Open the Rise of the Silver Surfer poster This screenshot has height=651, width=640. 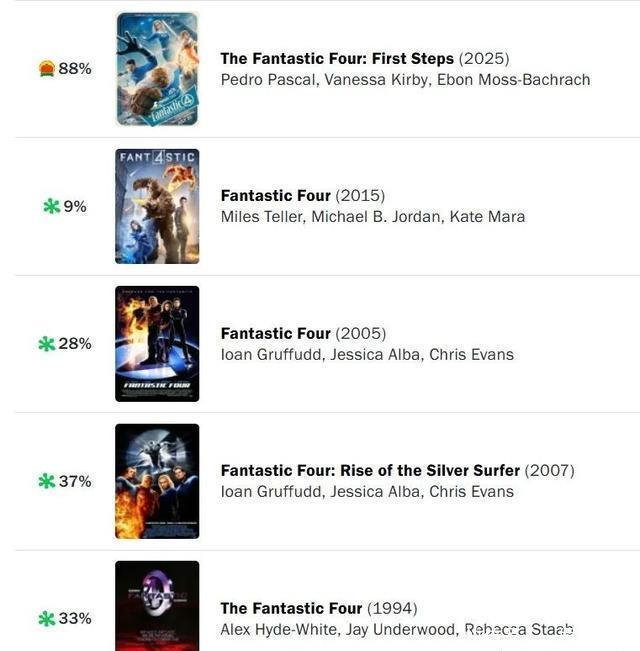pyautogui.click(x=157, y=481)
